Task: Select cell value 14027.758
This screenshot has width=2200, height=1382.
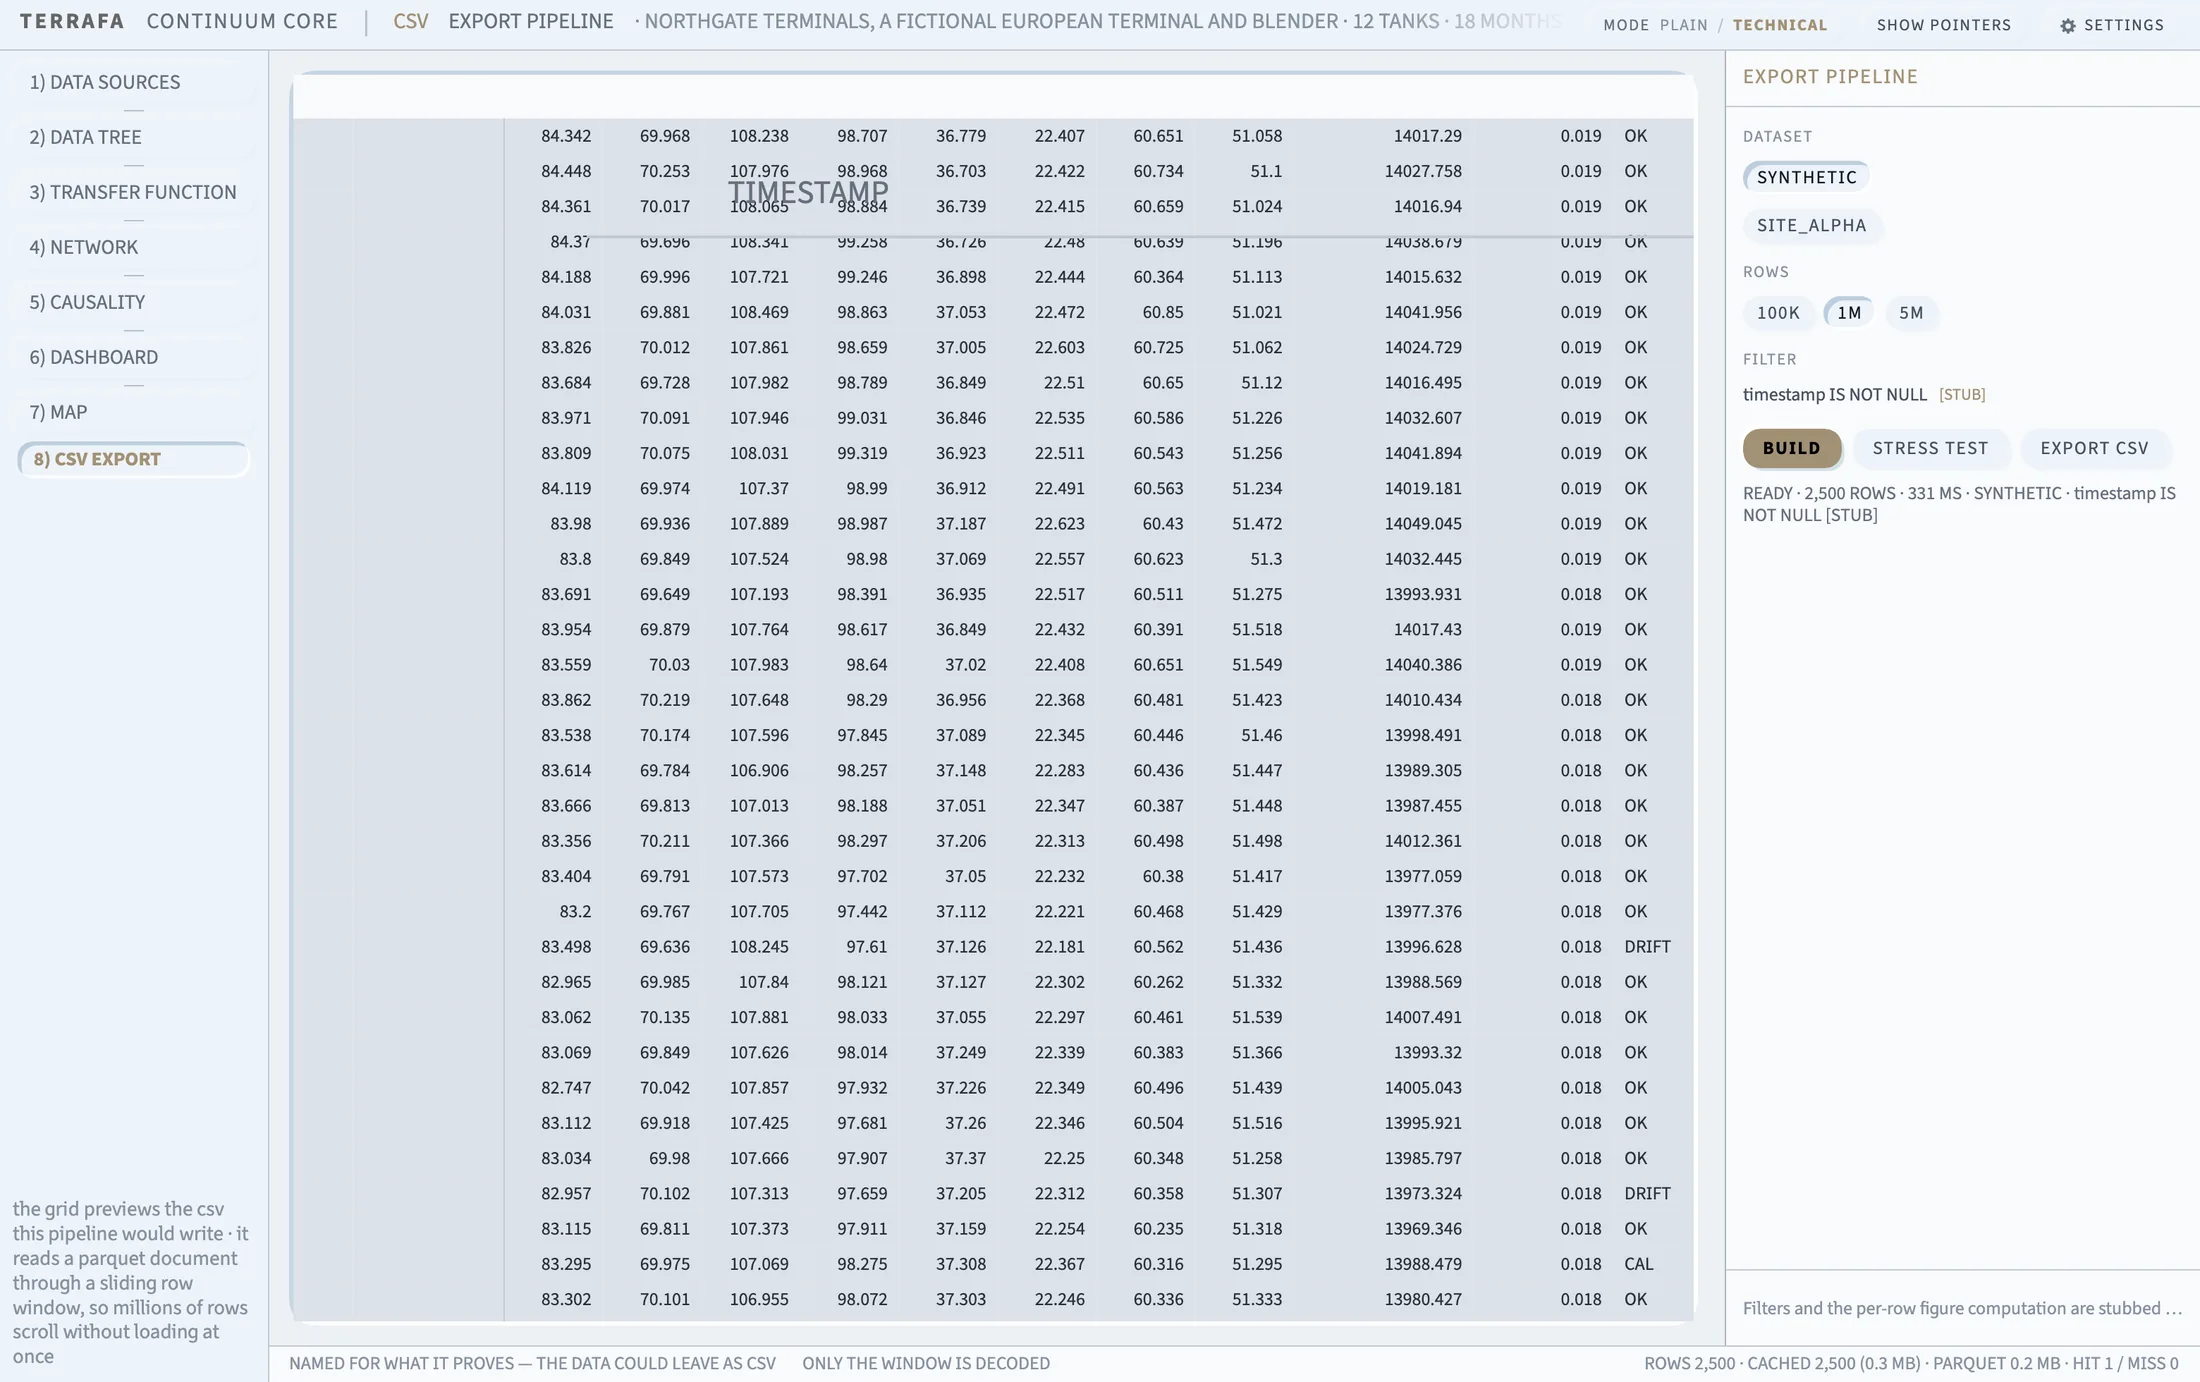Action: coord(1423,171)
